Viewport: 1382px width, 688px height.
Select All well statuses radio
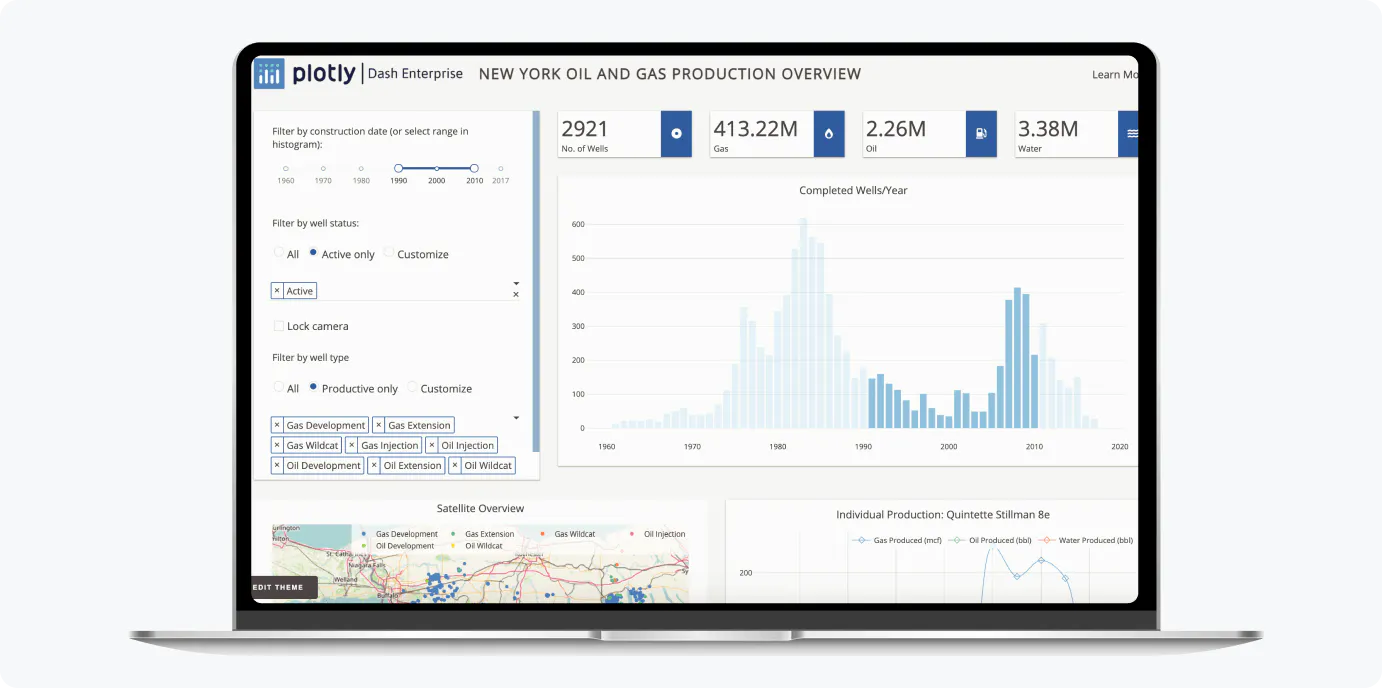(x=279, y=253)
